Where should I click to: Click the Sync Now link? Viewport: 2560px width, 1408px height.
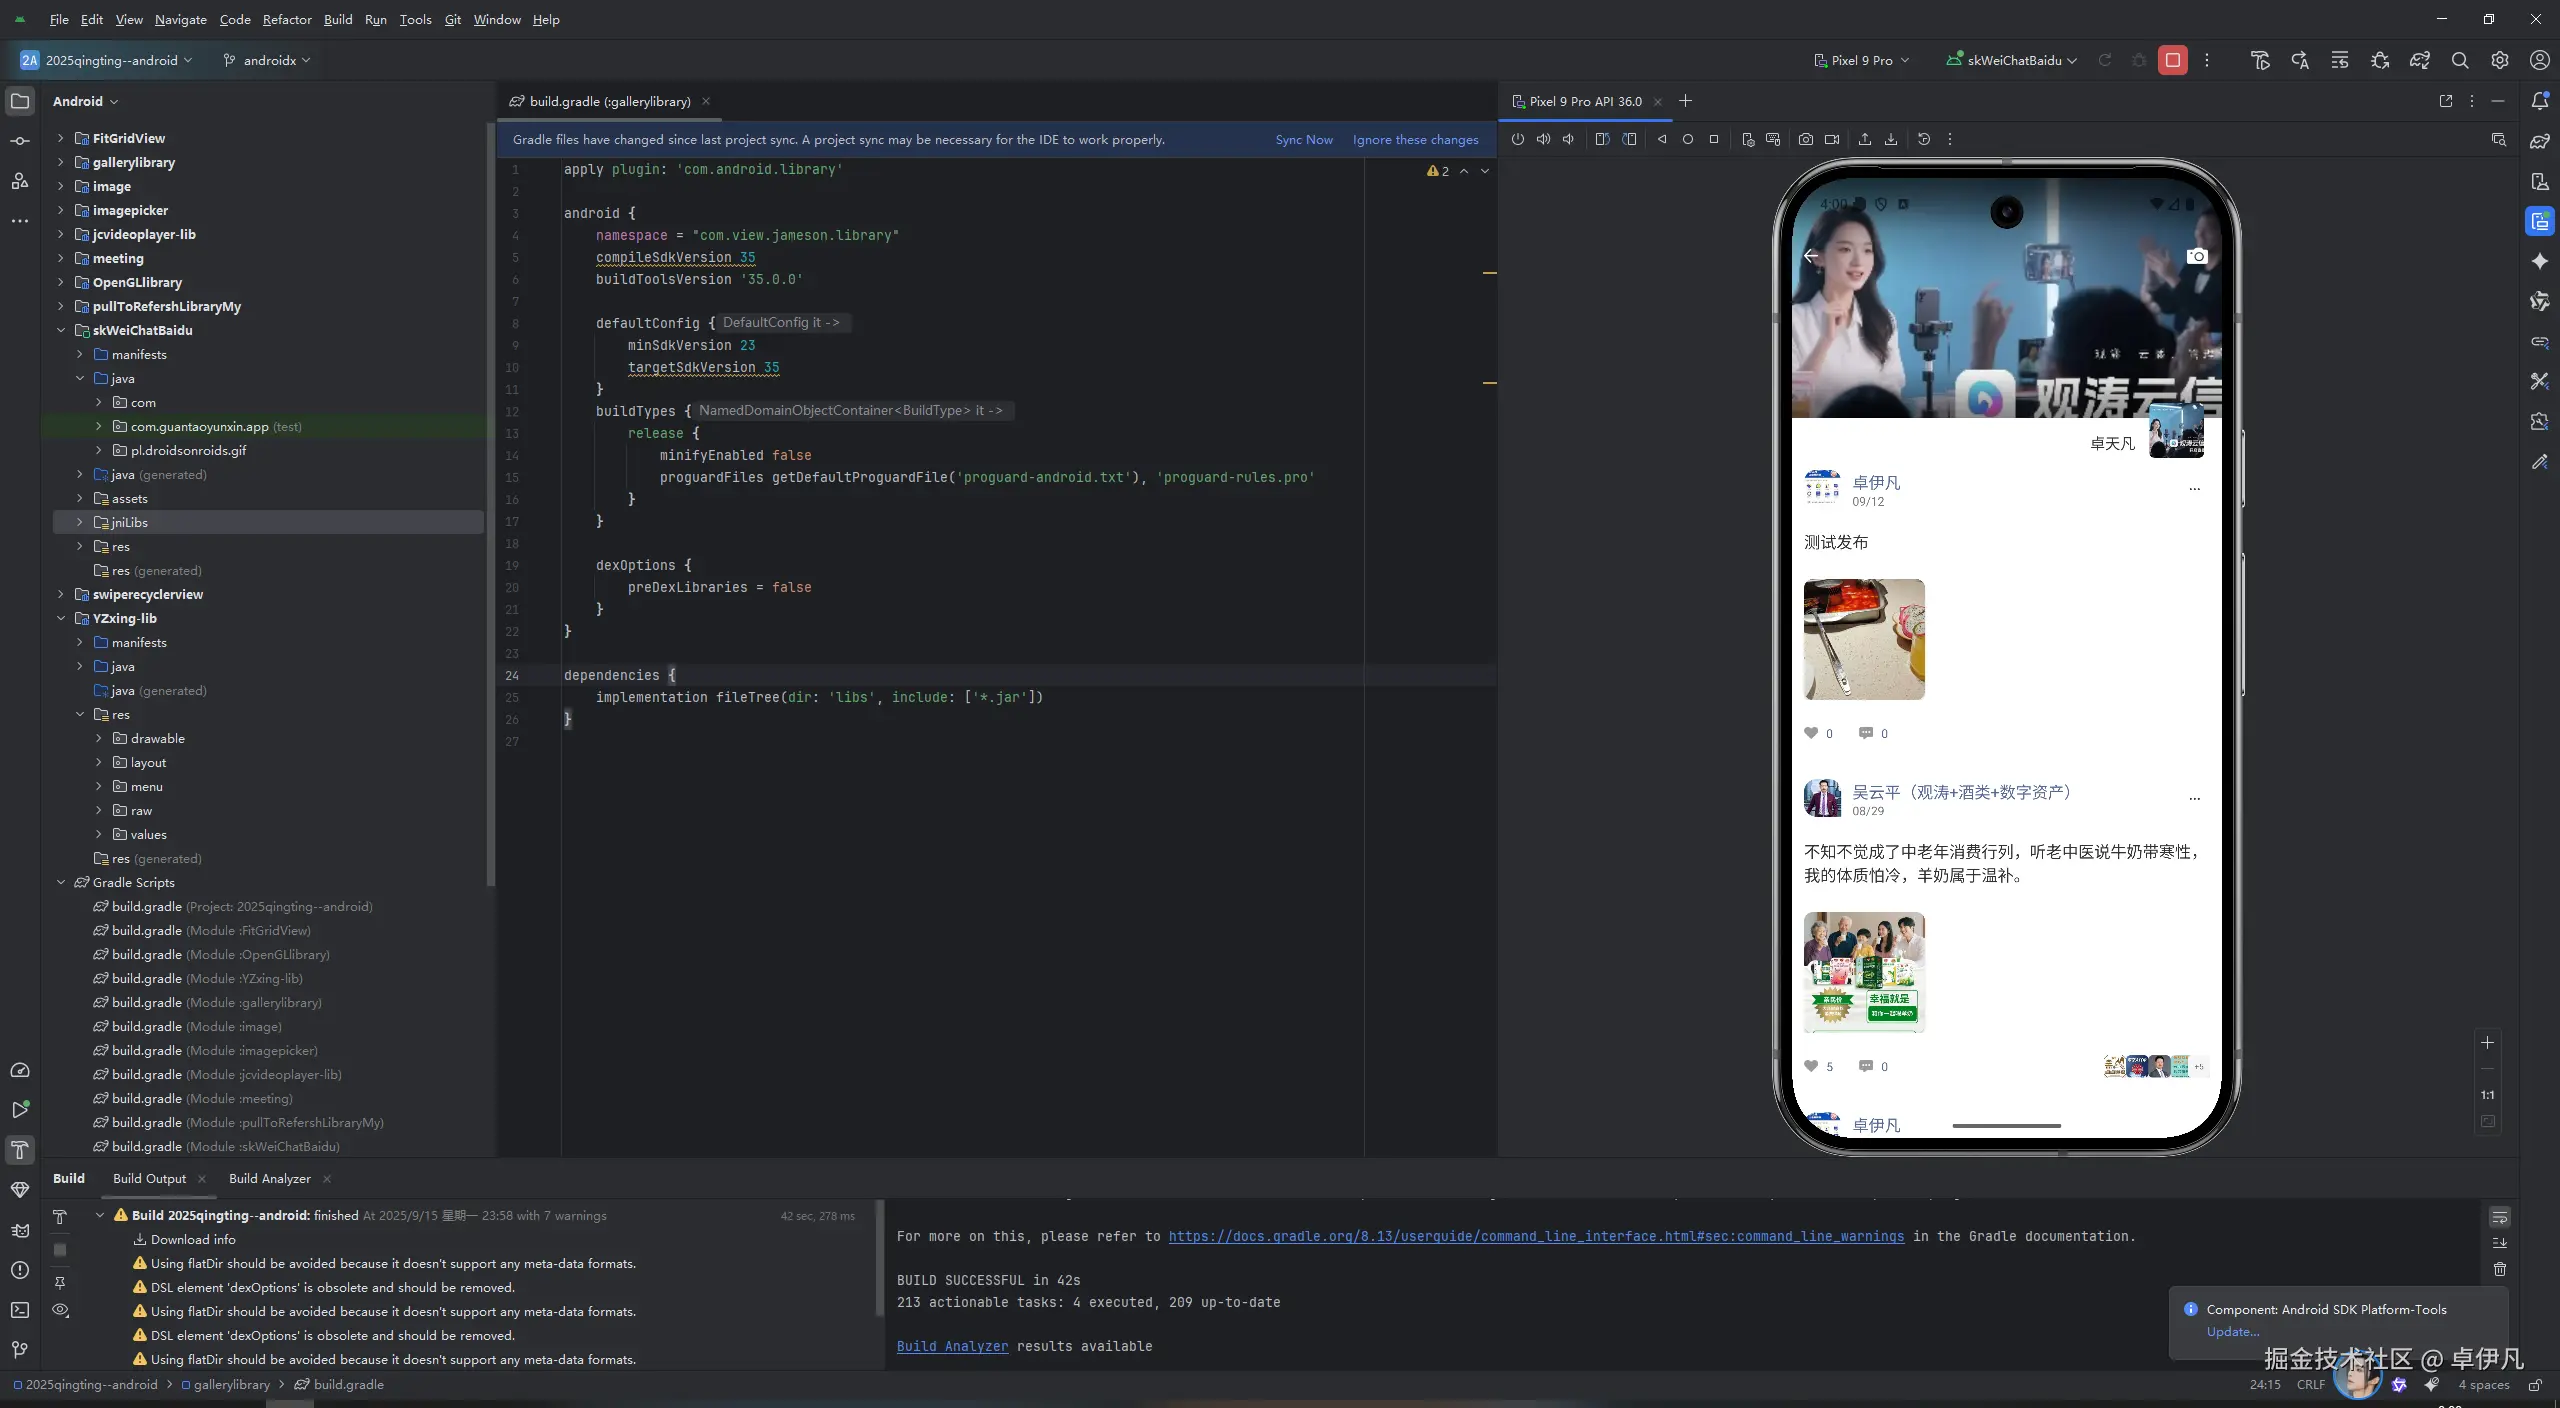pos(1303,140)
